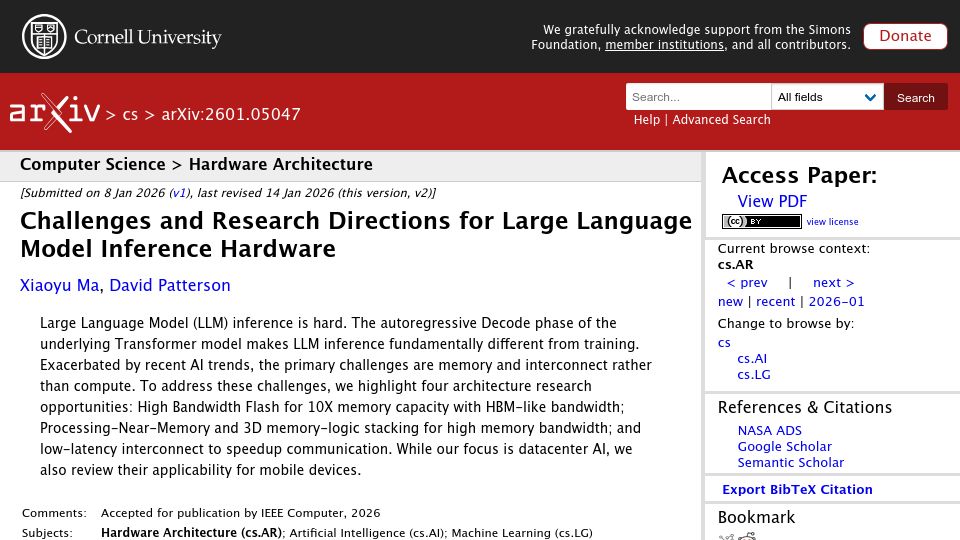Browse by cs.LG category
Viewport: 960px width, 540px height.
click(754, 375)
